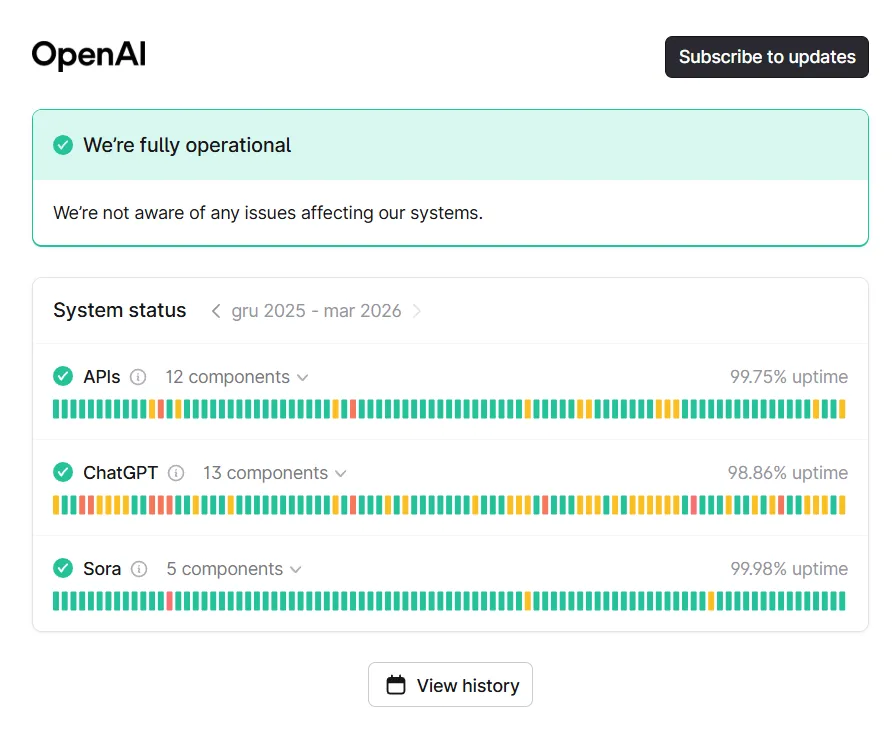This screenshot has width=896, height=733.
Task: Click the green check icon beside APIs
Action: coord(63,376)
